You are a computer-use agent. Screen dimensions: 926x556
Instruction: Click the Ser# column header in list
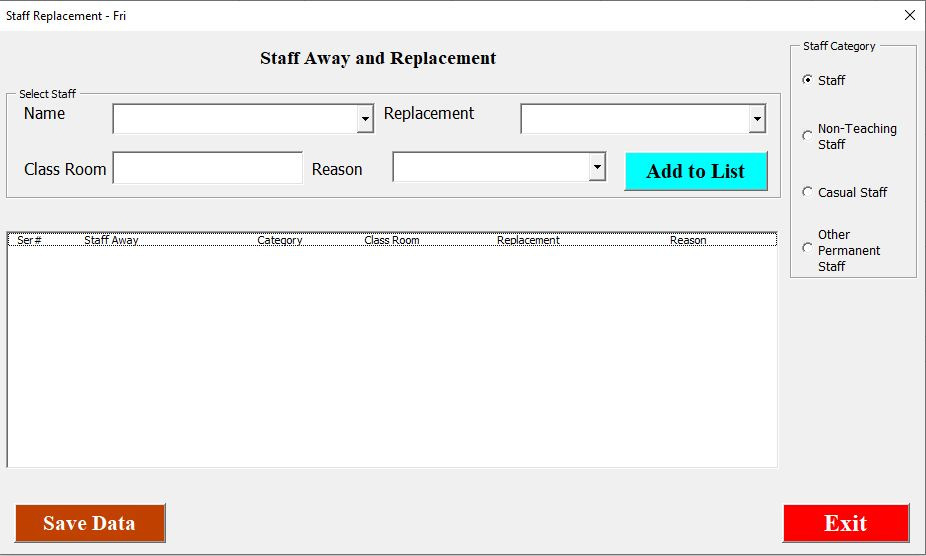29,240
